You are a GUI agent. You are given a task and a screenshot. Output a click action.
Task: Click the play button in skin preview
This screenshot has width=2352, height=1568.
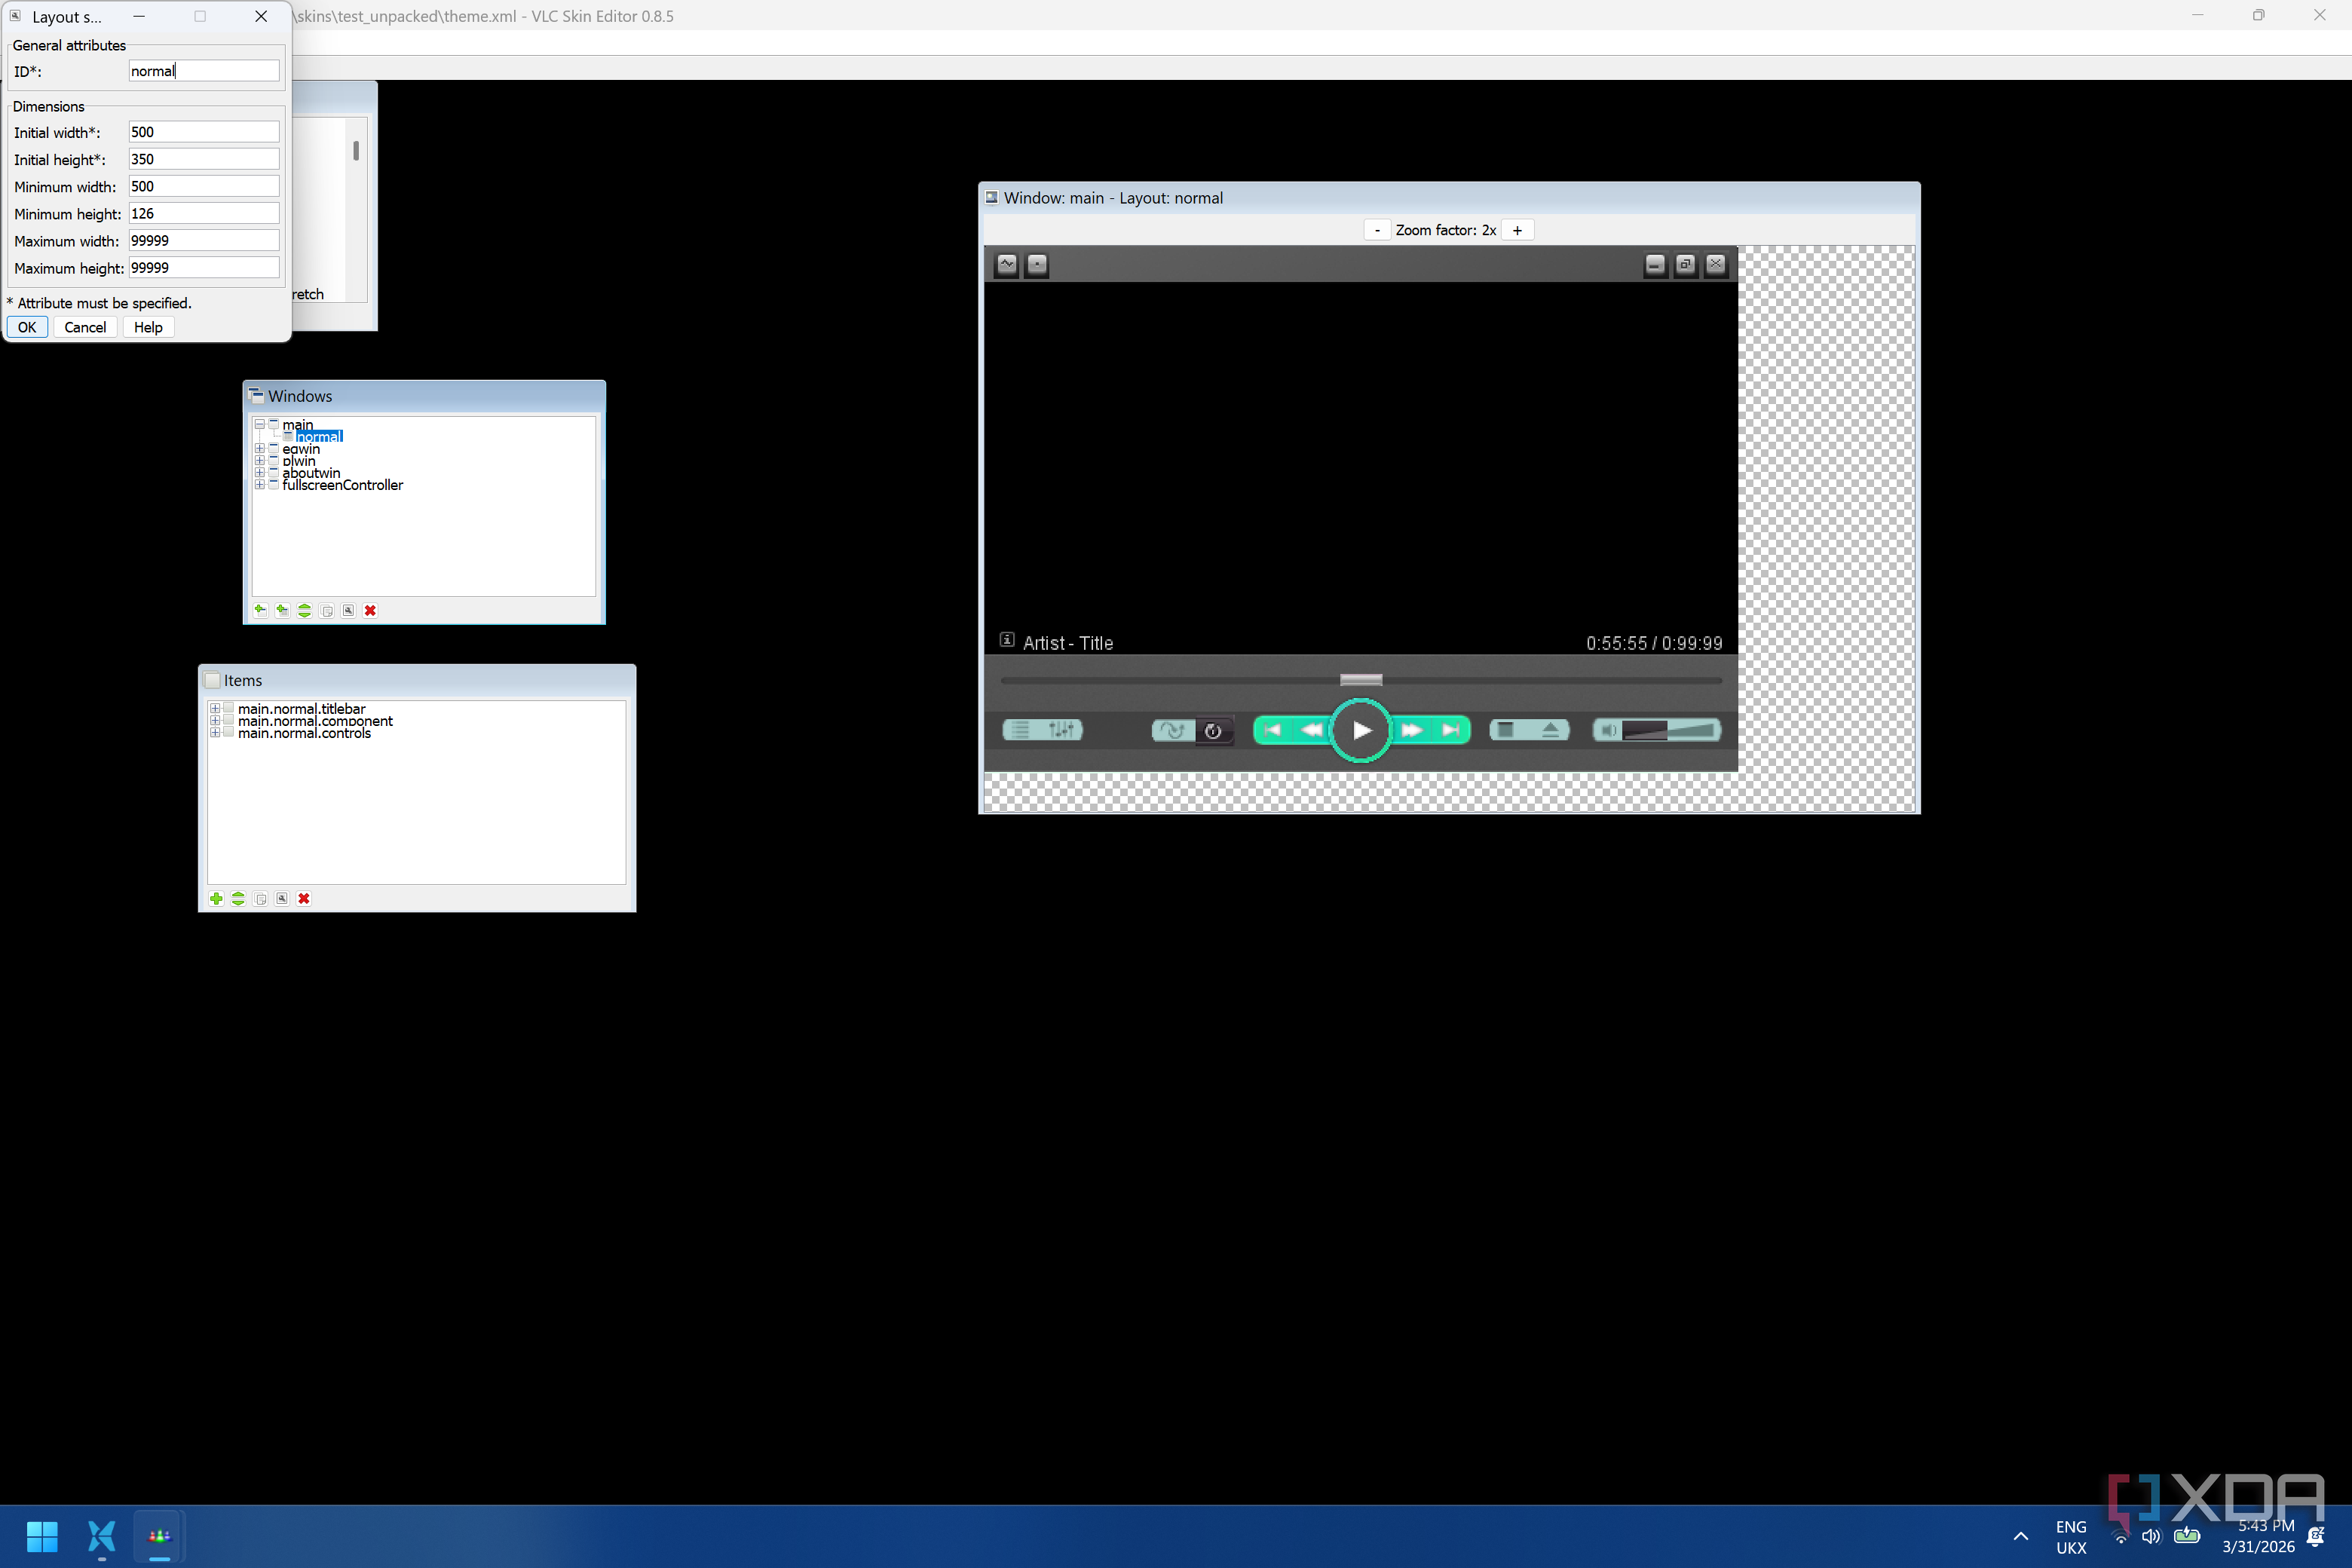(1361, 731)
